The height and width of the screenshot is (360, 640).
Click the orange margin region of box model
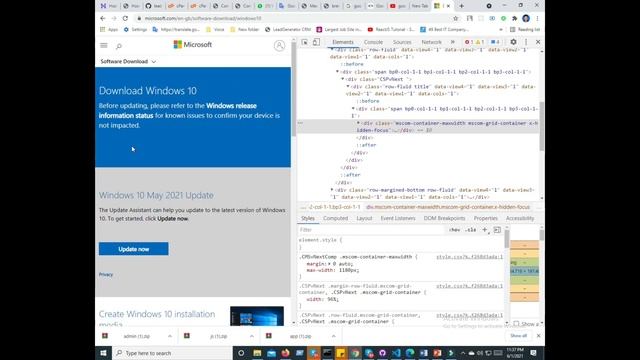pos(524,245)
